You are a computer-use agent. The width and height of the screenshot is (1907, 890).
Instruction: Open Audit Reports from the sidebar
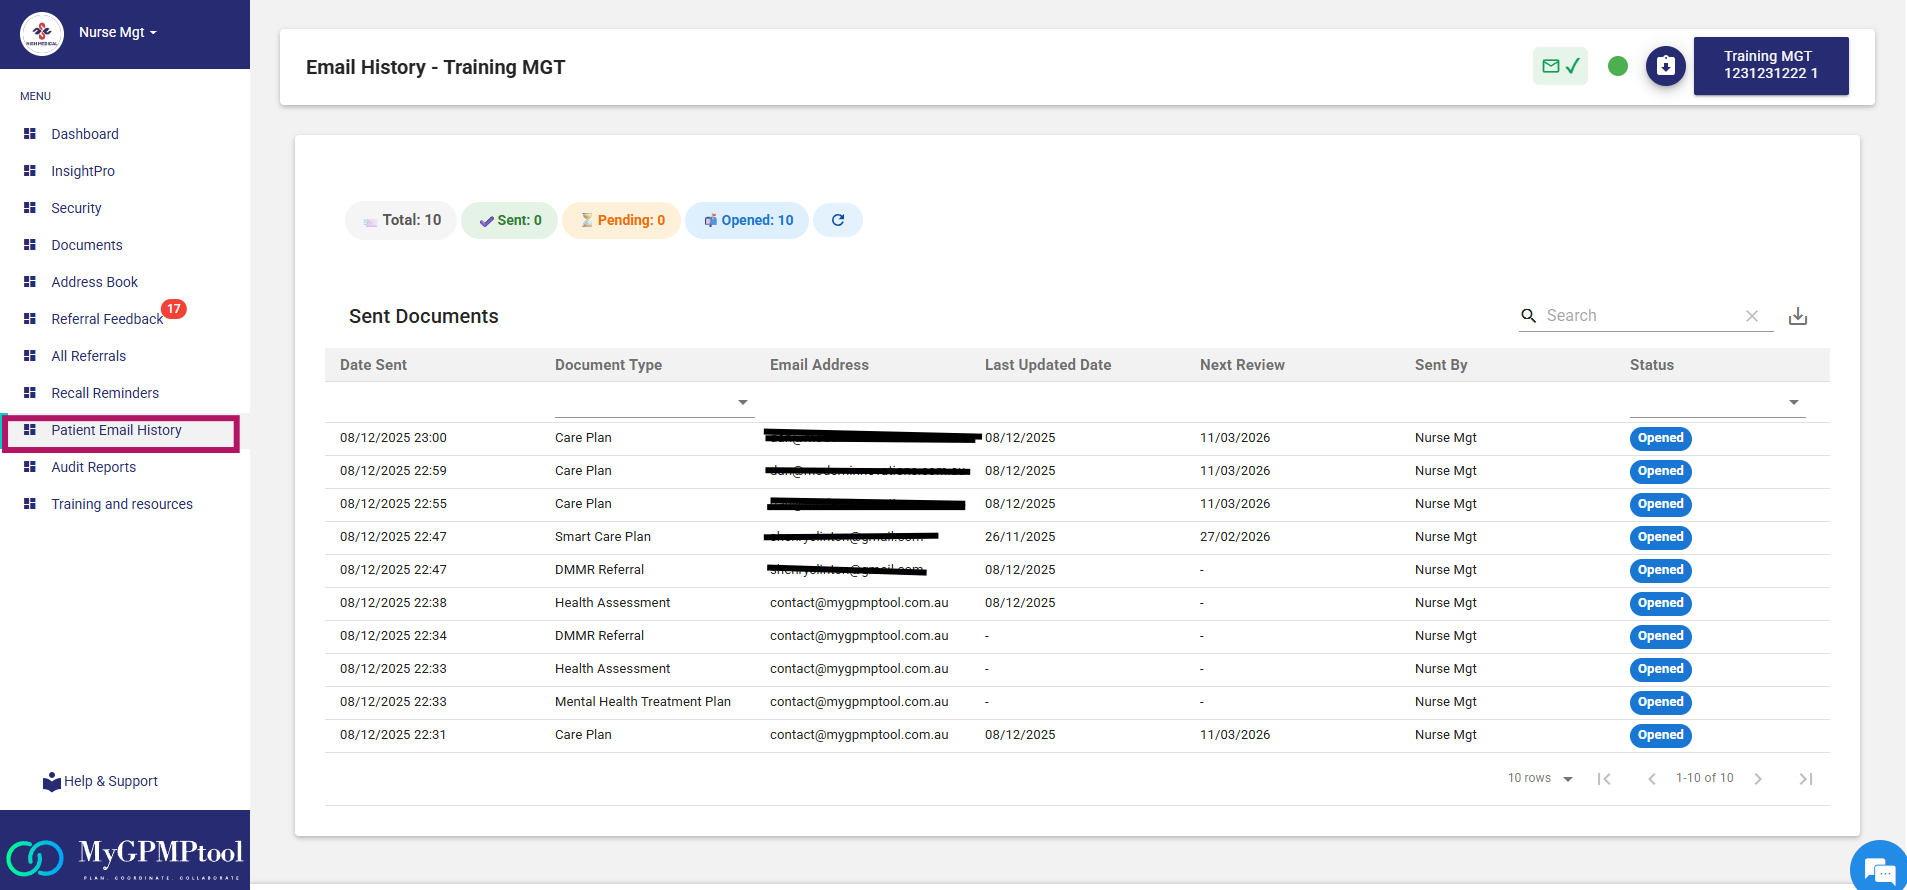tap(93, 467)
